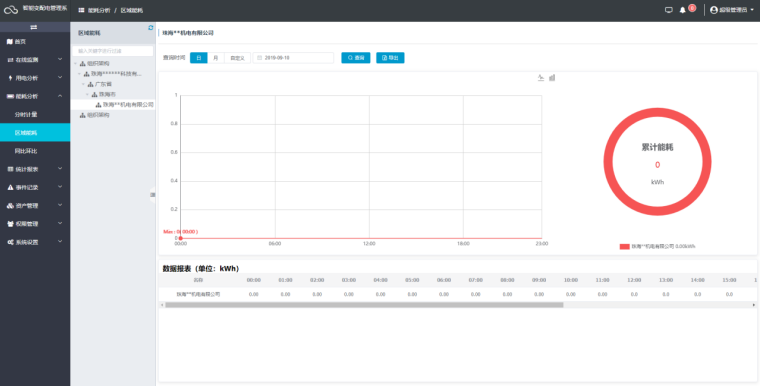Click the 珠海市 node organization icon
Viewport: 761px width, 386px height.
[x=94, y=94]
